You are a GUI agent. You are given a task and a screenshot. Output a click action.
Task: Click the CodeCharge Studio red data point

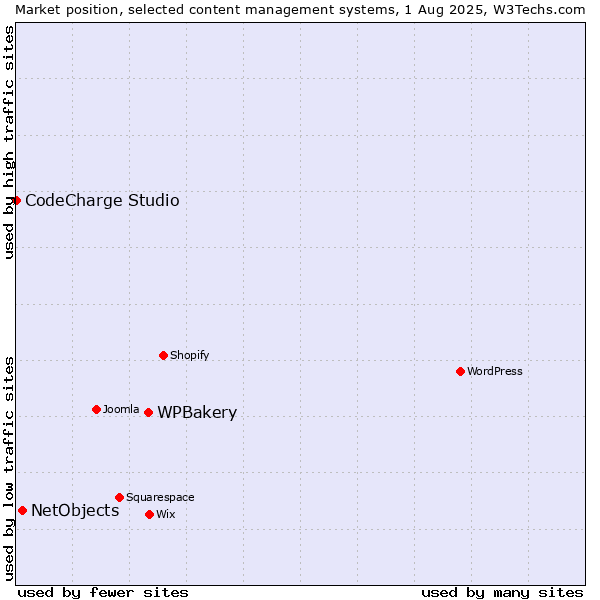coord(16,201)
